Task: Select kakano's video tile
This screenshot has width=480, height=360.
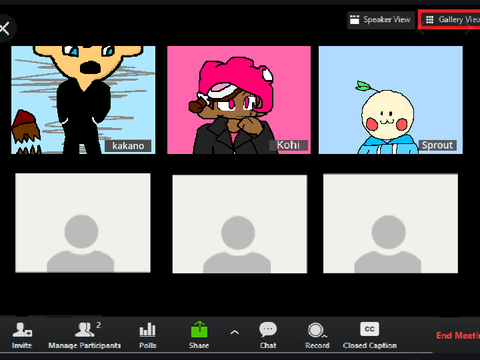Action: click(83, 100)
